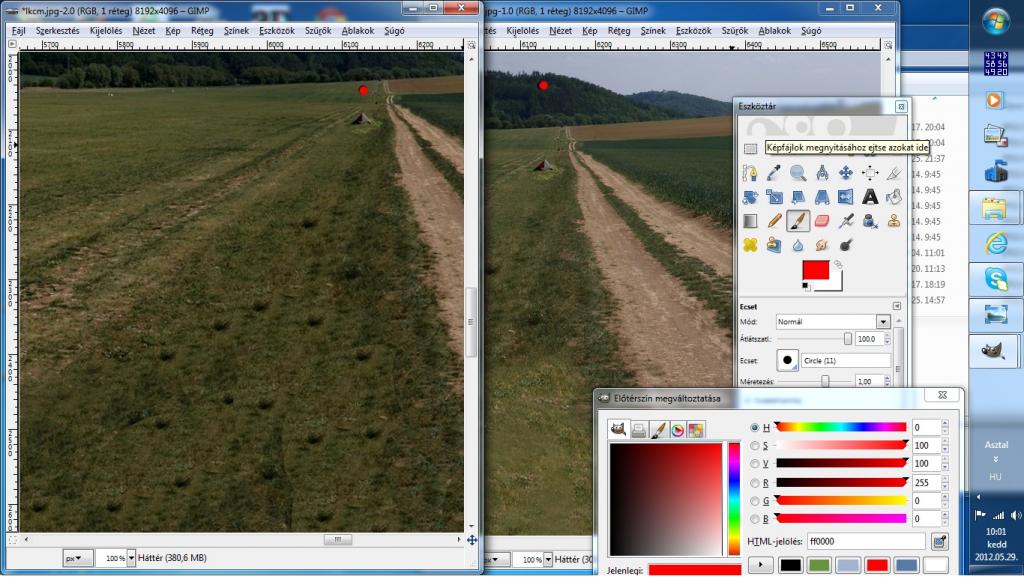This screenshot has width=1024, height=588.
Task: Click the Color Picker eyedropper tool
Action: tap(774, 173)
